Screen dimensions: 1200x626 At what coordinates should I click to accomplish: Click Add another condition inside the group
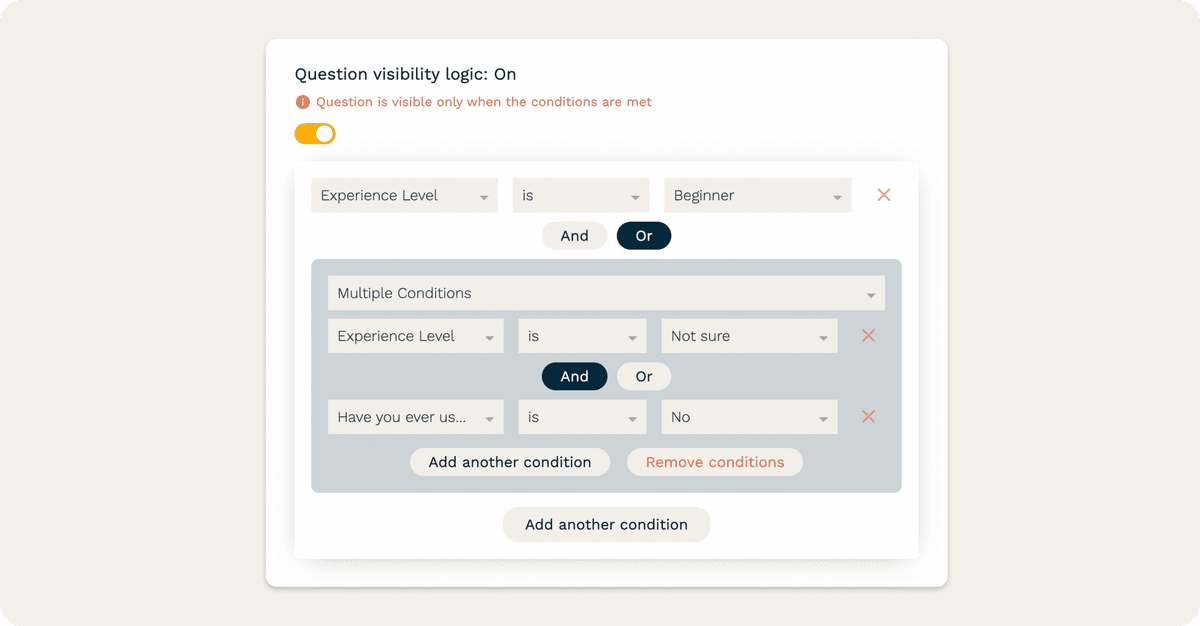(x=510, y=462)
